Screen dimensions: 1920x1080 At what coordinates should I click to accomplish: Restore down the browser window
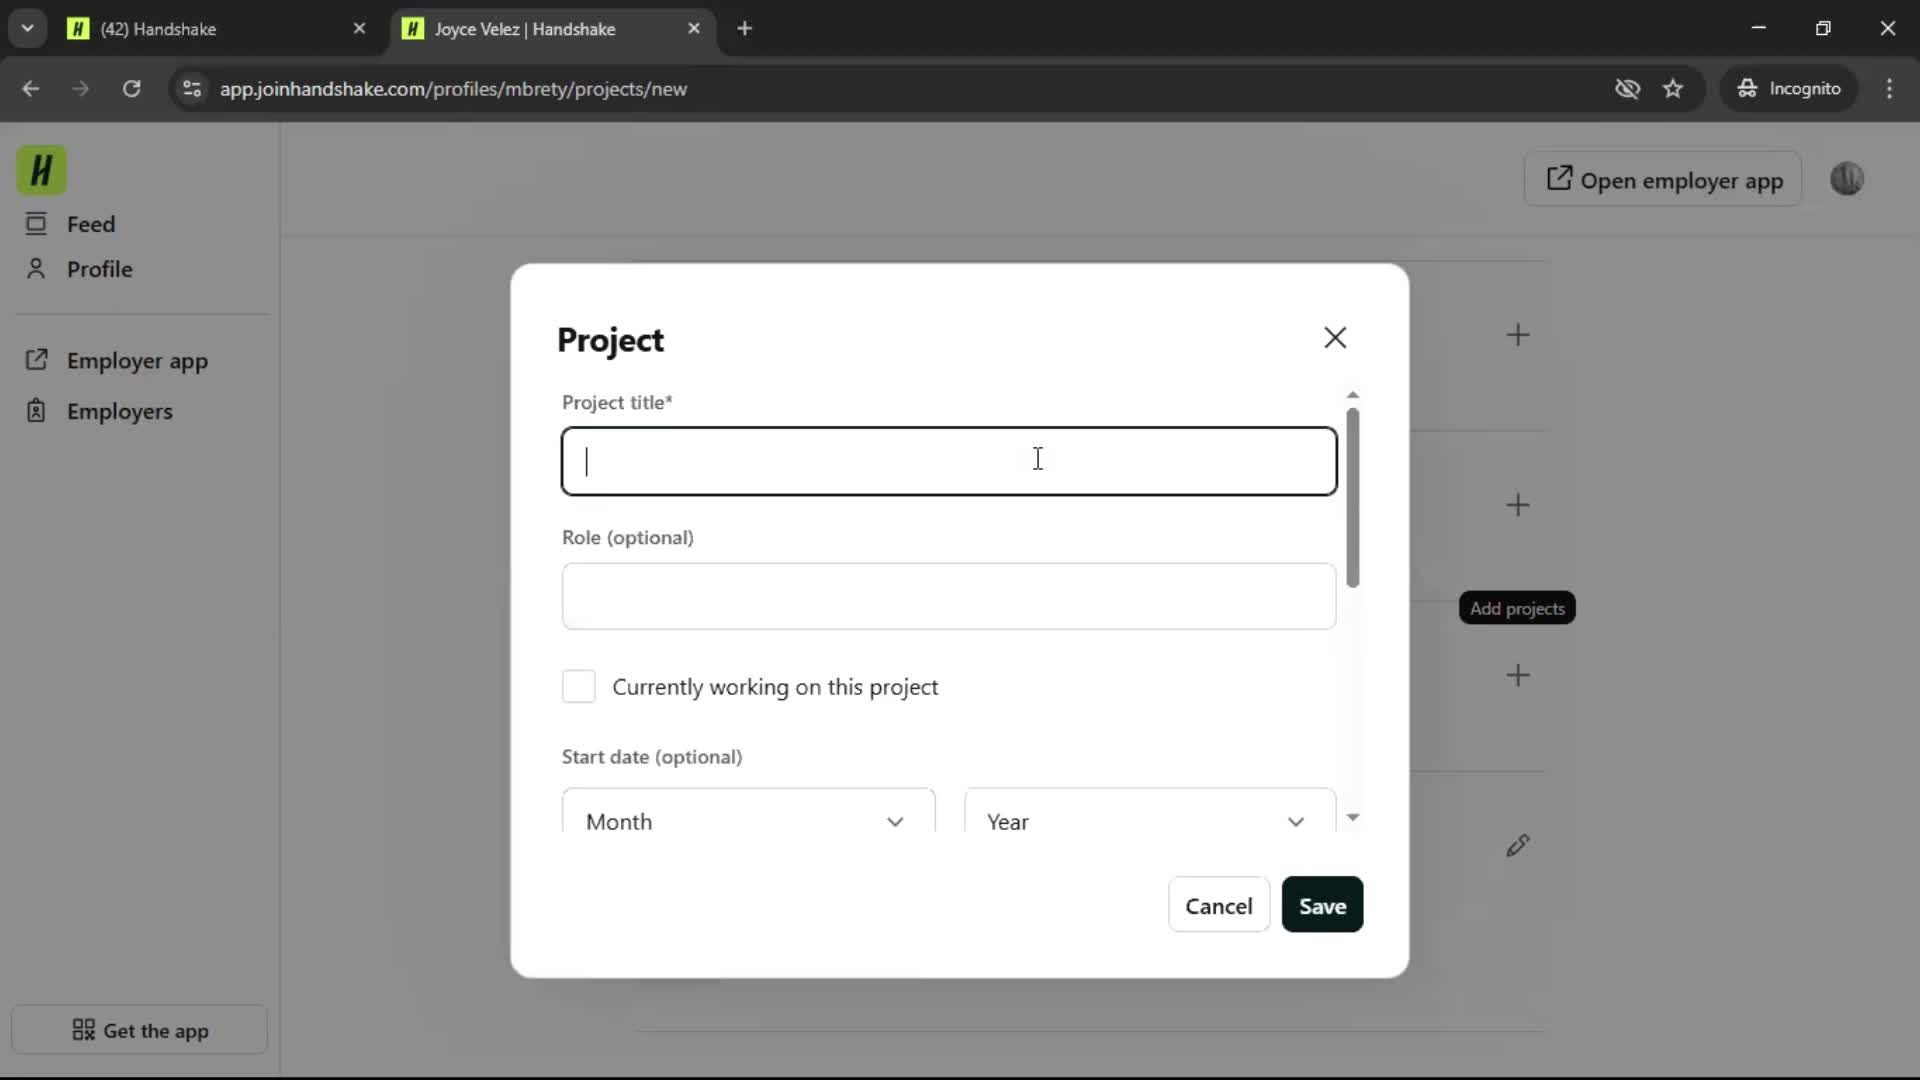(1823, 28)
